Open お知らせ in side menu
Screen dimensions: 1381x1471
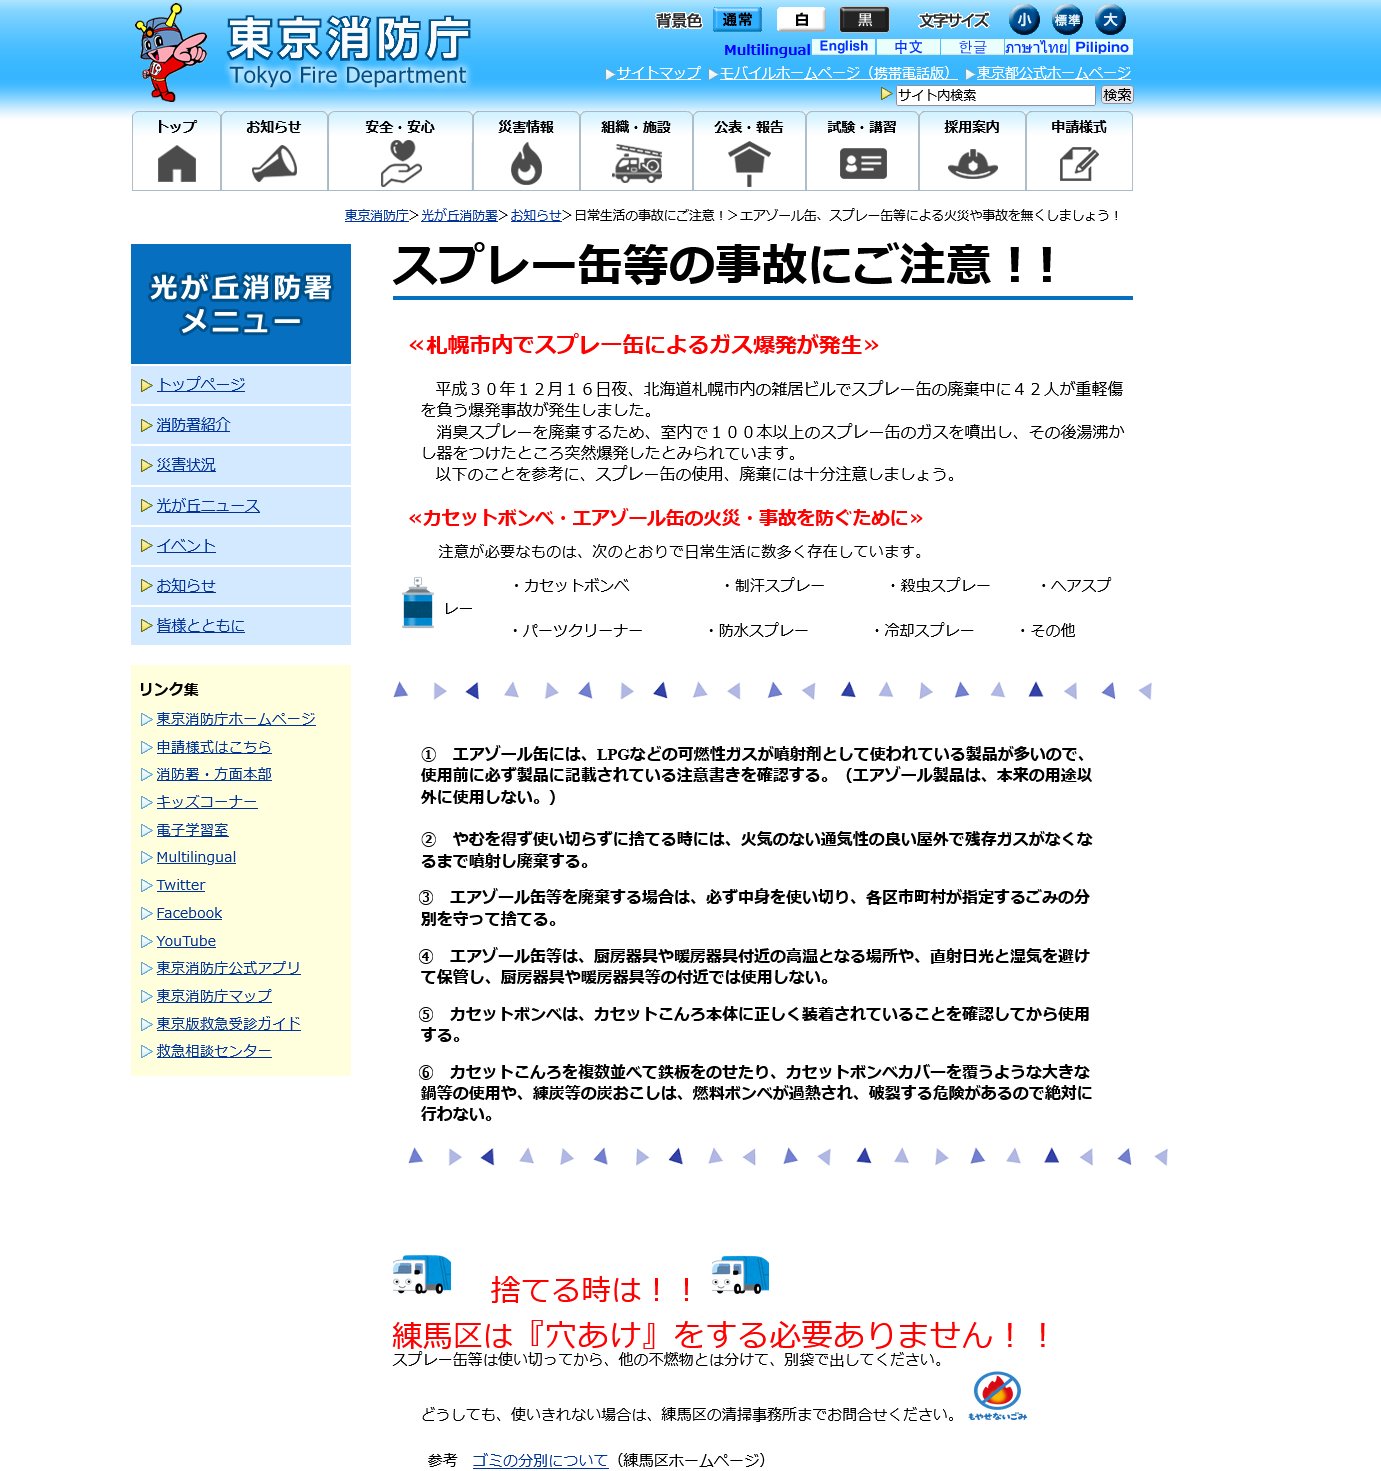186,586
